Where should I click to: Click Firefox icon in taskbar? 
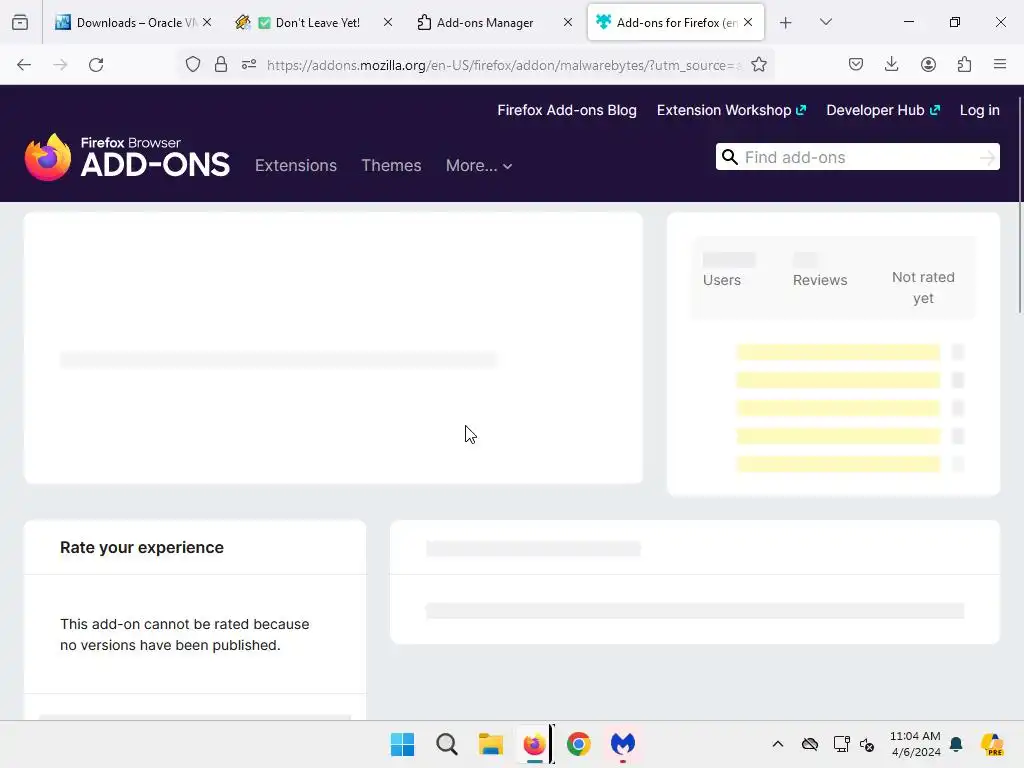point(534,744)
